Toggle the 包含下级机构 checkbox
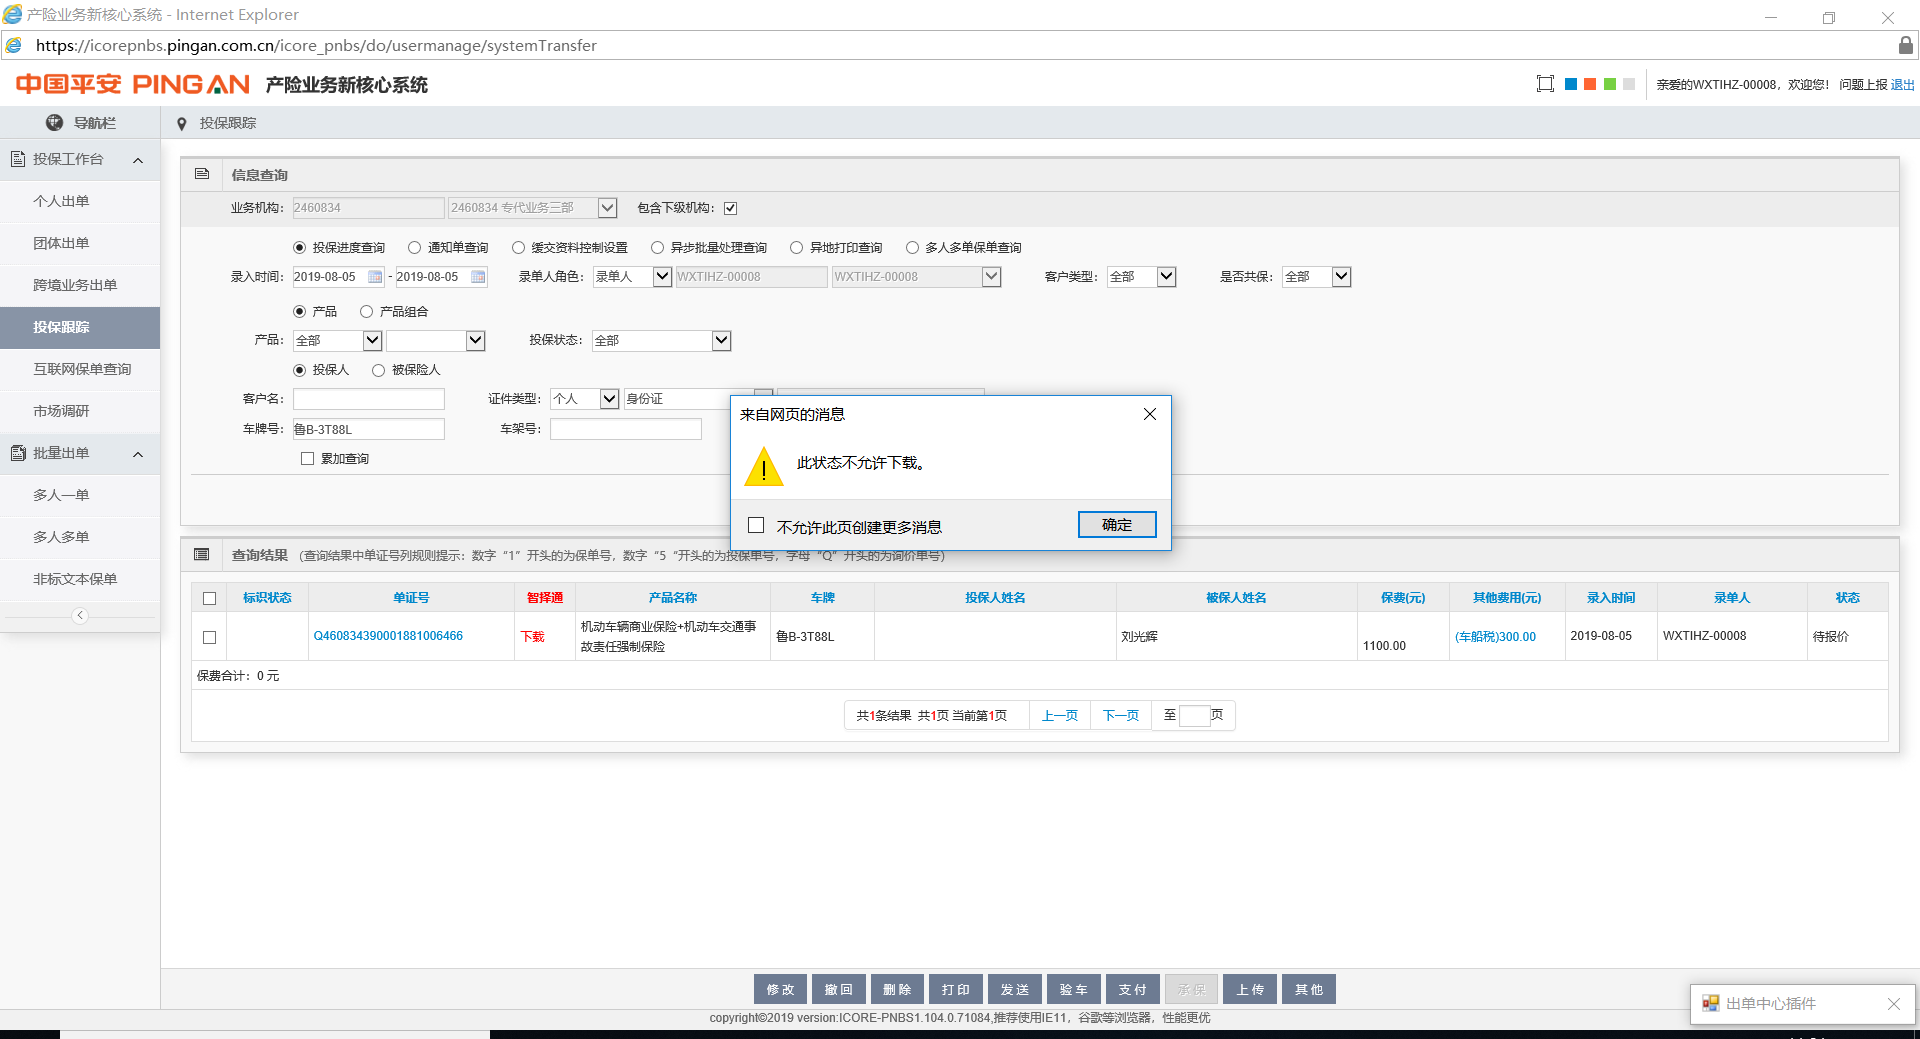 click(730, 208)
